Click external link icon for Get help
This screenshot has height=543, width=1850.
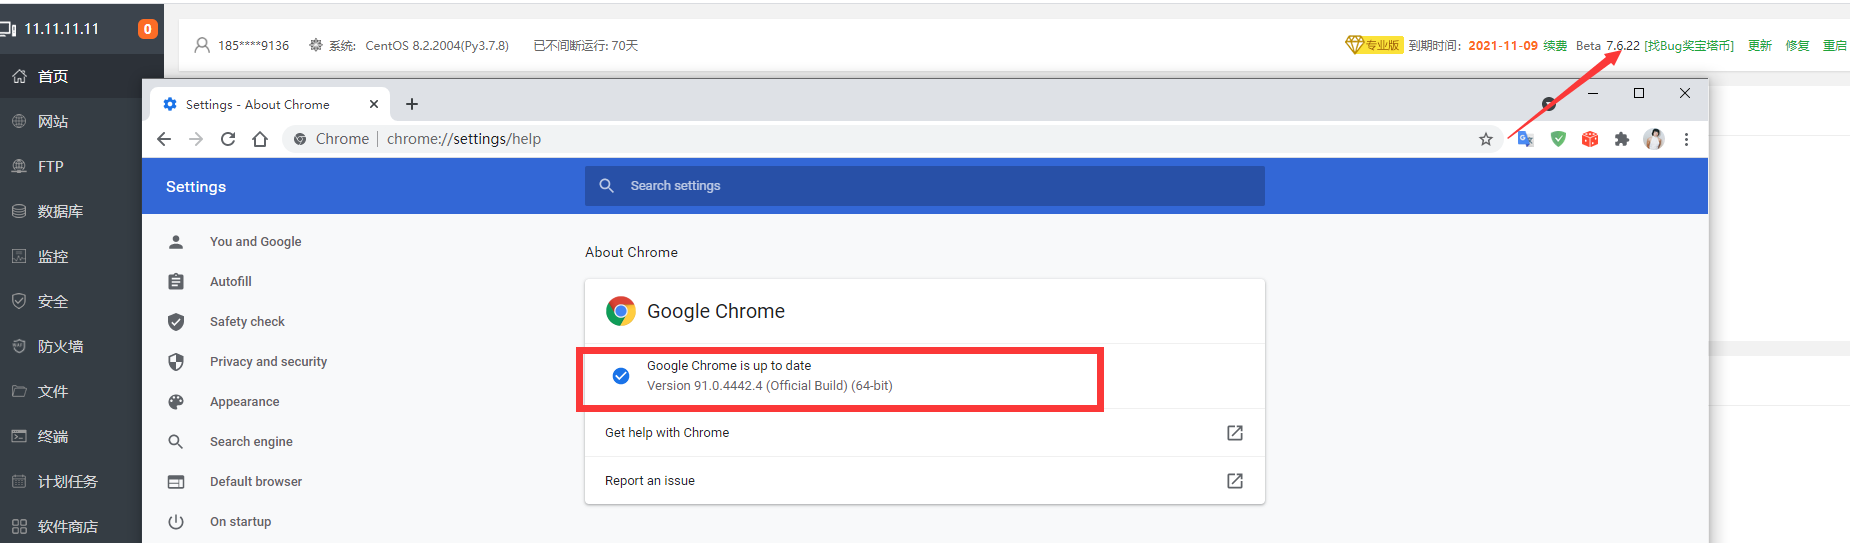1235,433
